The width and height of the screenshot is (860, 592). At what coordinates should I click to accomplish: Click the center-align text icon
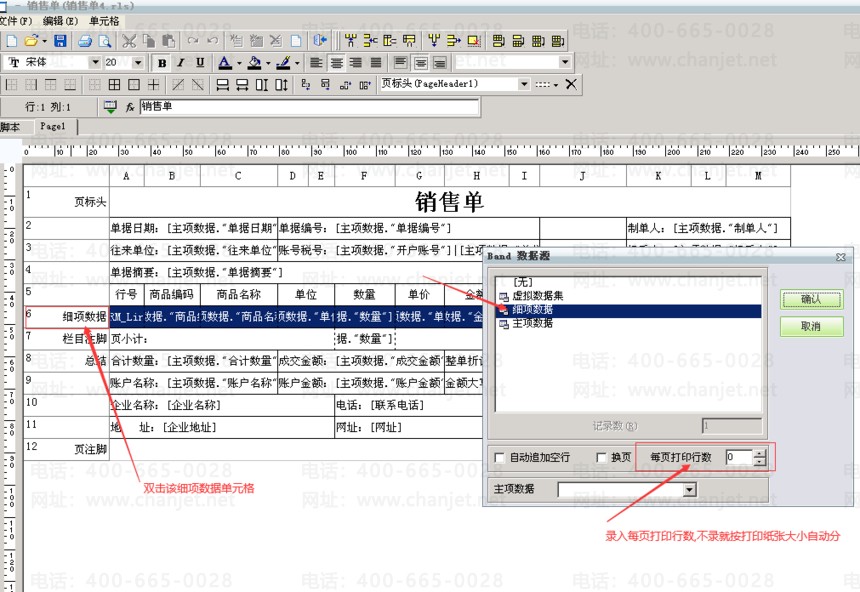coord(337,63)
